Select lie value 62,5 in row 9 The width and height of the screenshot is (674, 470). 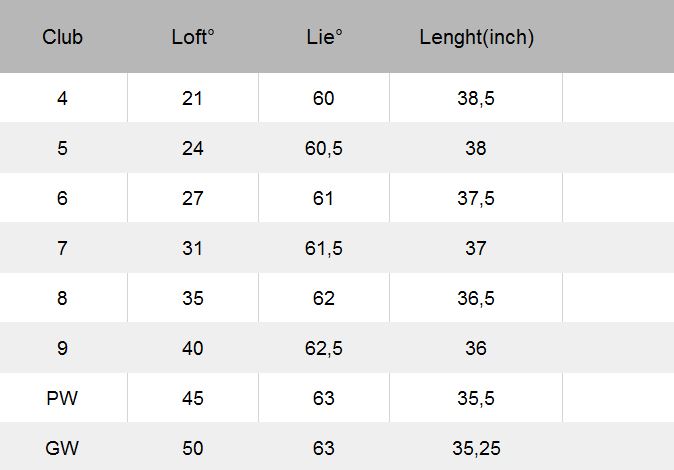click(324, 349)
